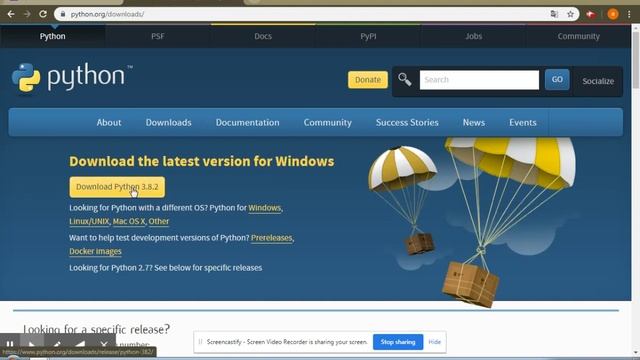This screenshot has width=640, height=360.
Task: Click the magnifying glass search icon
Action: tap(404, 79)
